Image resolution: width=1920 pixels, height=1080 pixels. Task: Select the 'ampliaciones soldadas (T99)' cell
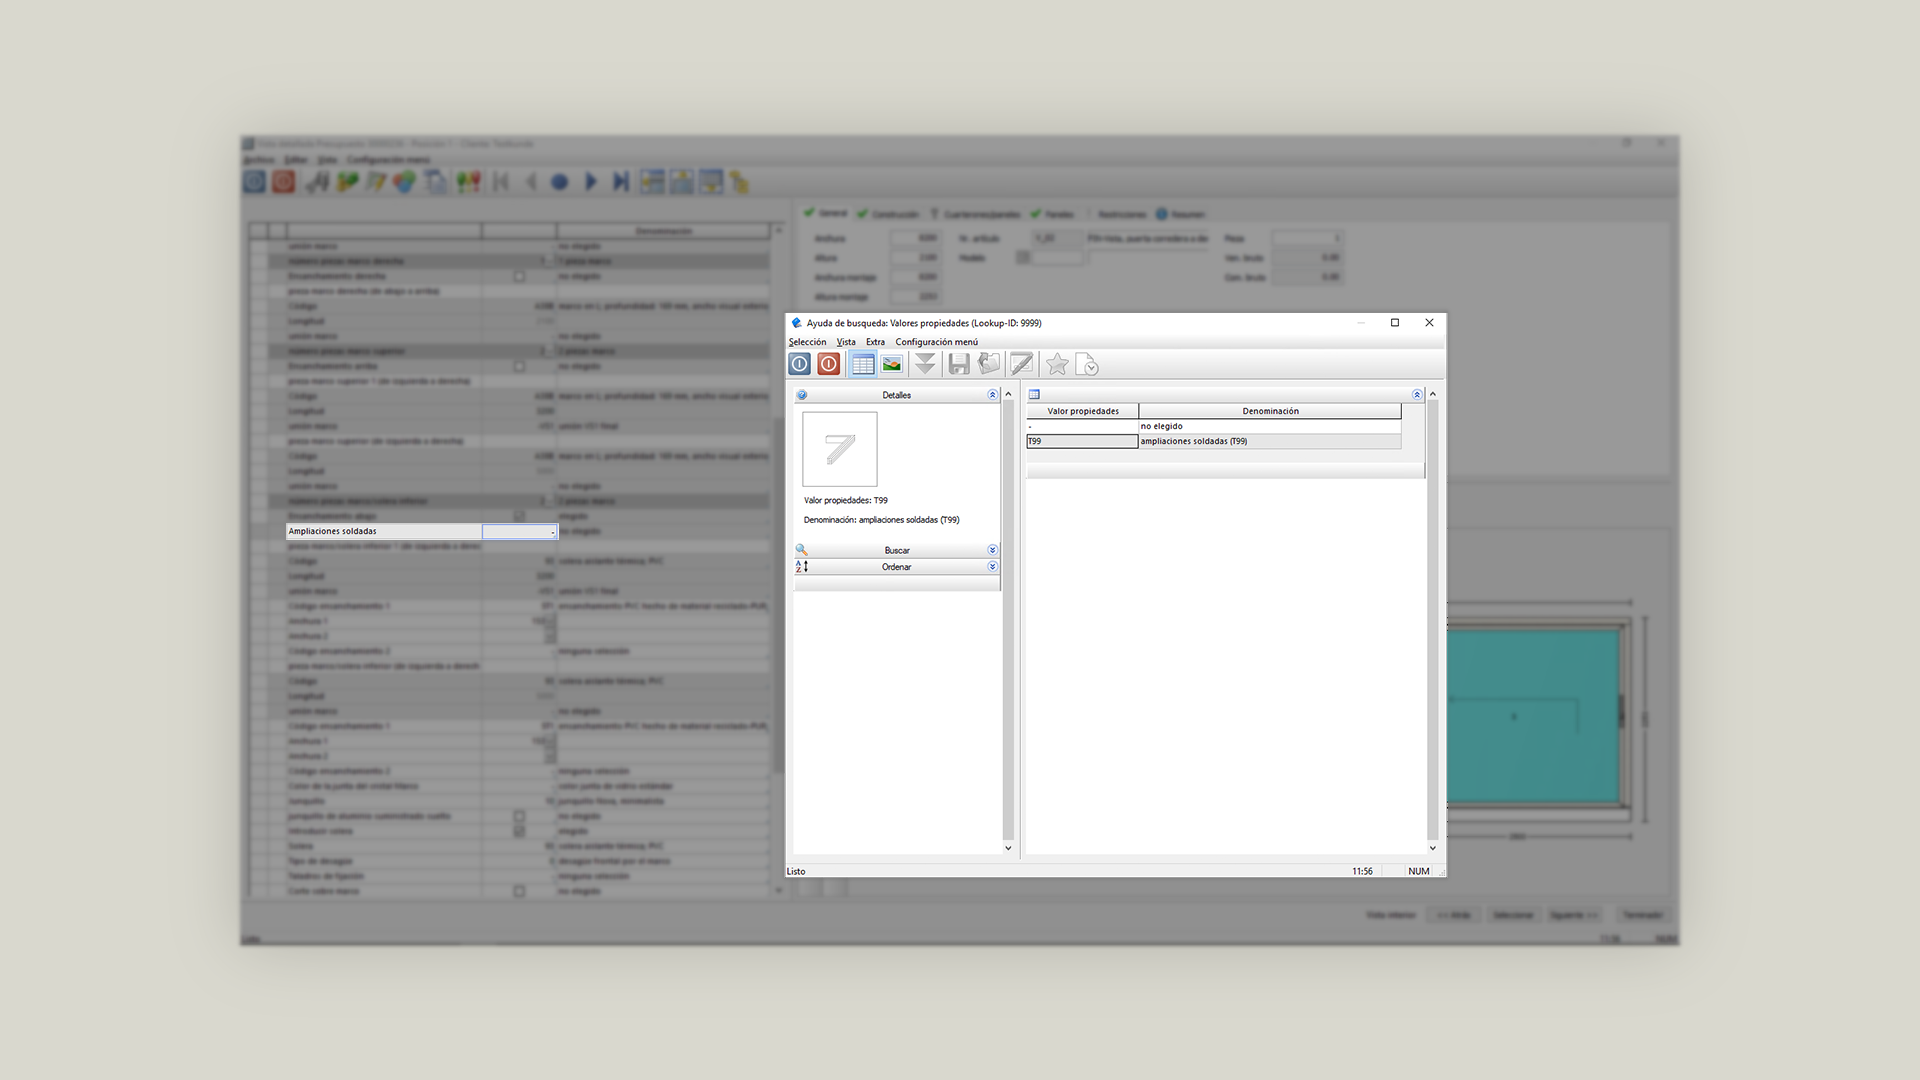tap(1270, 441)
